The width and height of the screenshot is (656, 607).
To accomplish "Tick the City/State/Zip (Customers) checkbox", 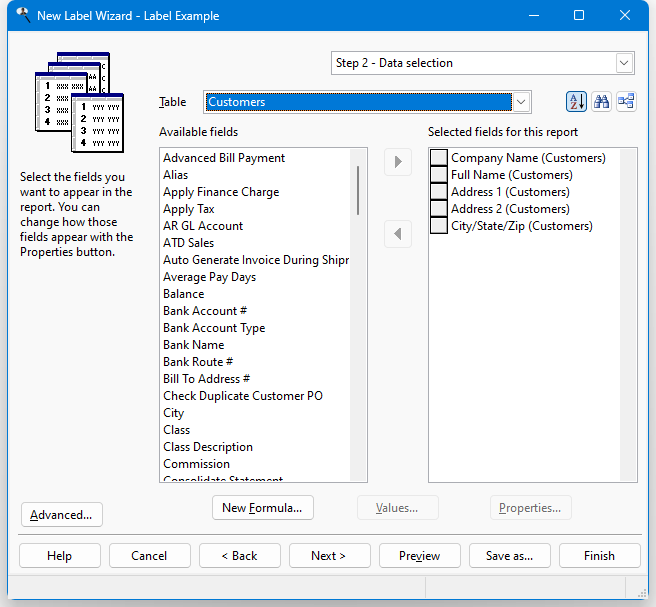I will pyautogui.click(x=439, y=226).
